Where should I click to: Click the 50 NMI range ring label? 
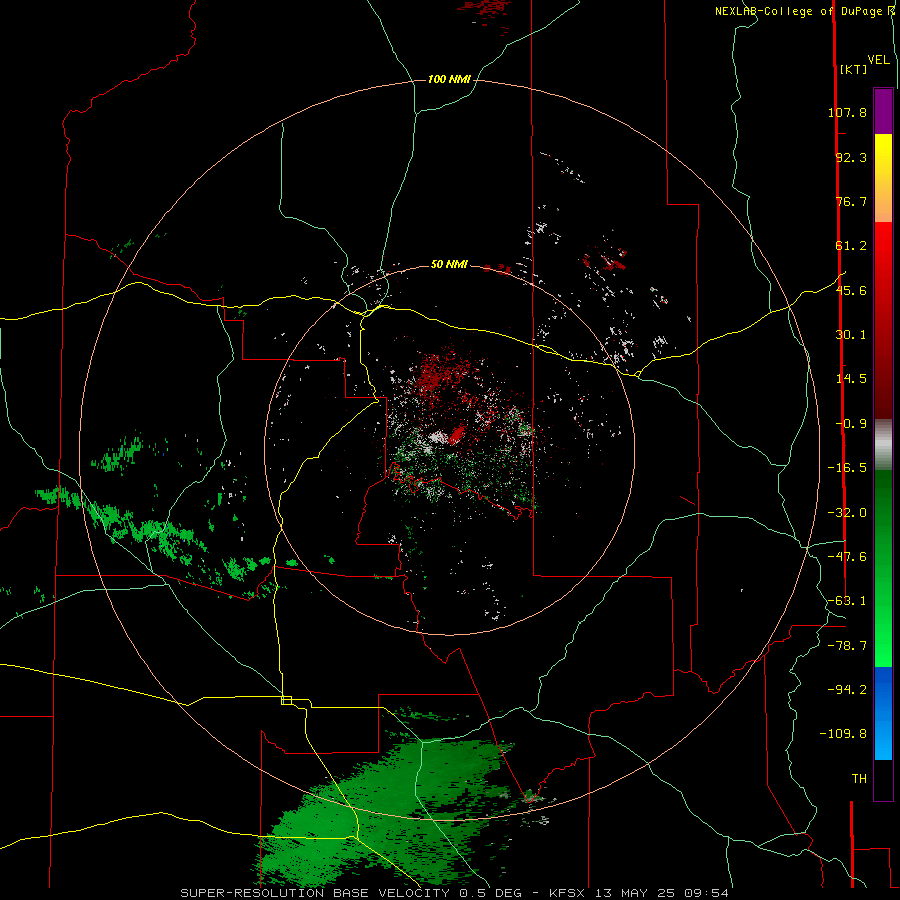pos(449,265)
